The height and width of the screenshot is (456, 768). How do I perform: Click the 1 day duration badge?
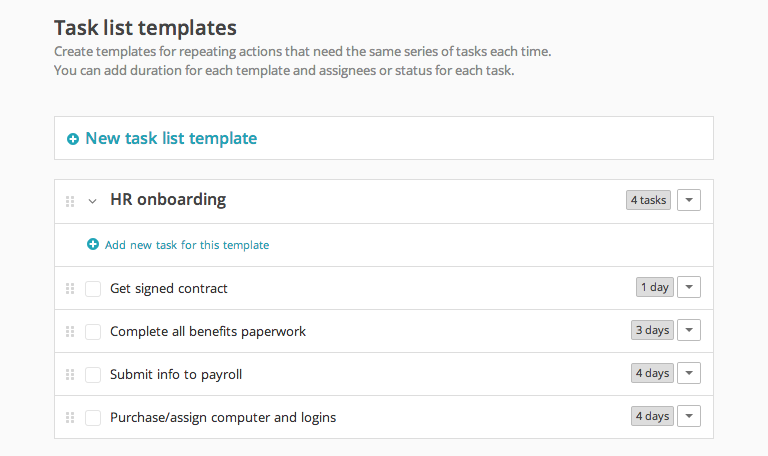point(654,287)
